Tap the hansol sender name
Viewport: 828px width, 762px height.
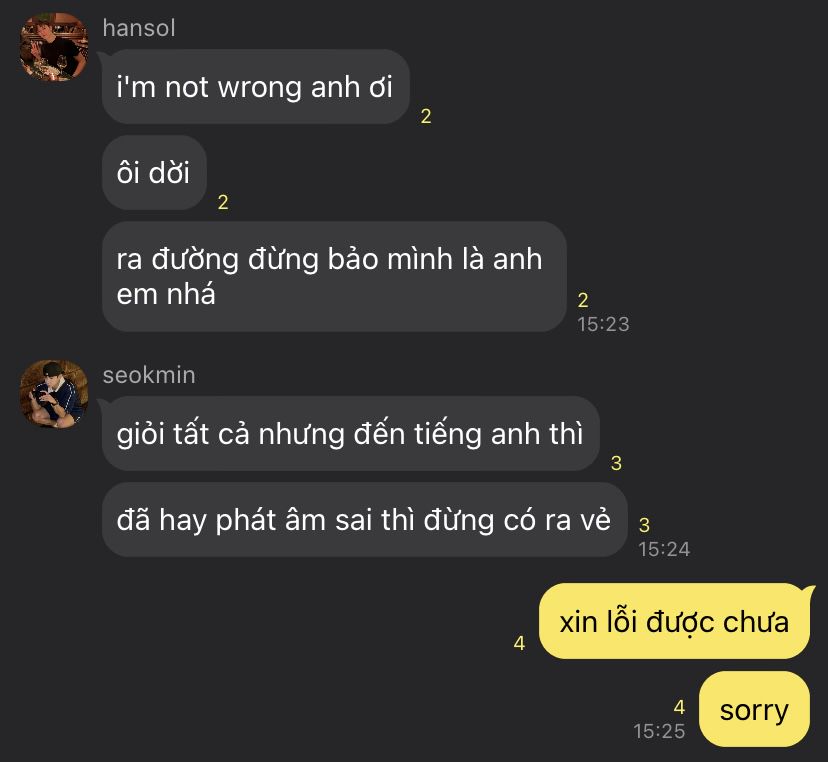tap(139, 28)
